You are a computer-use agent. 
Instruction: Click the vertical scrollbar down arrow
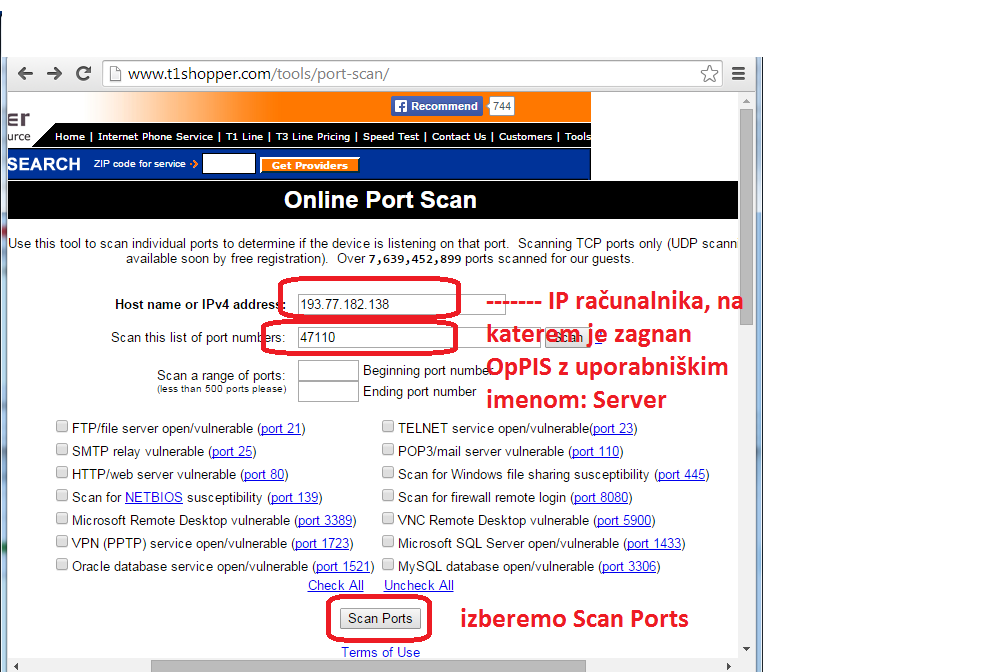(x=746, y=649)
